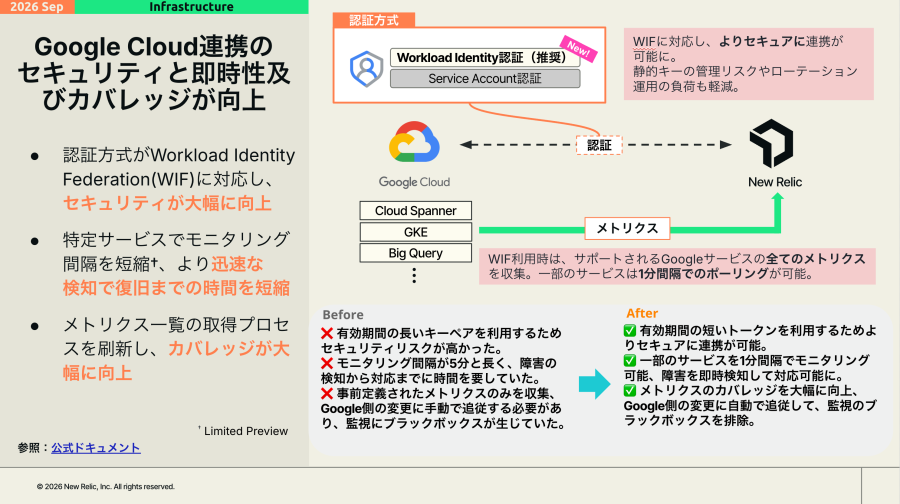Click the pink note starting WIFに対応し
Screen dimensions: 900x504
pos(748,64)
